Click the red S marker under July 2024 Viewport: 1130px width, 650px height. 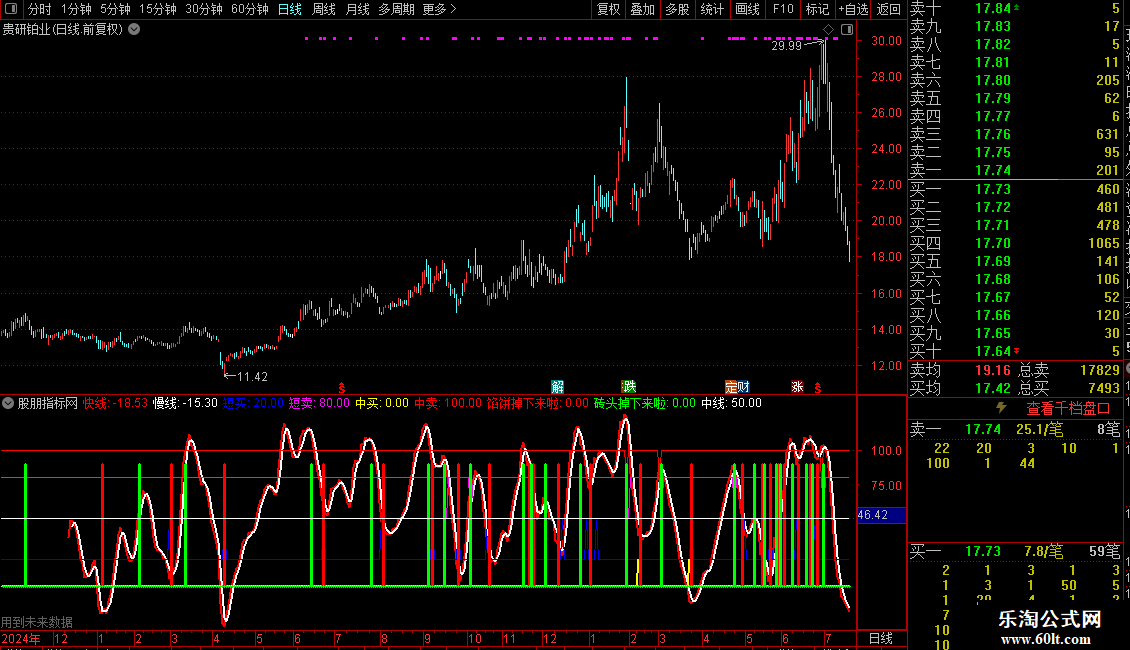click(342, 388)
